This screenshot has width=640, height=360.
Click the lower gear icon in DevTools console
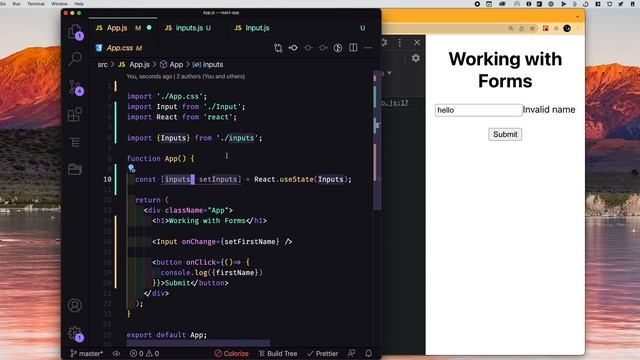(416, 58)
